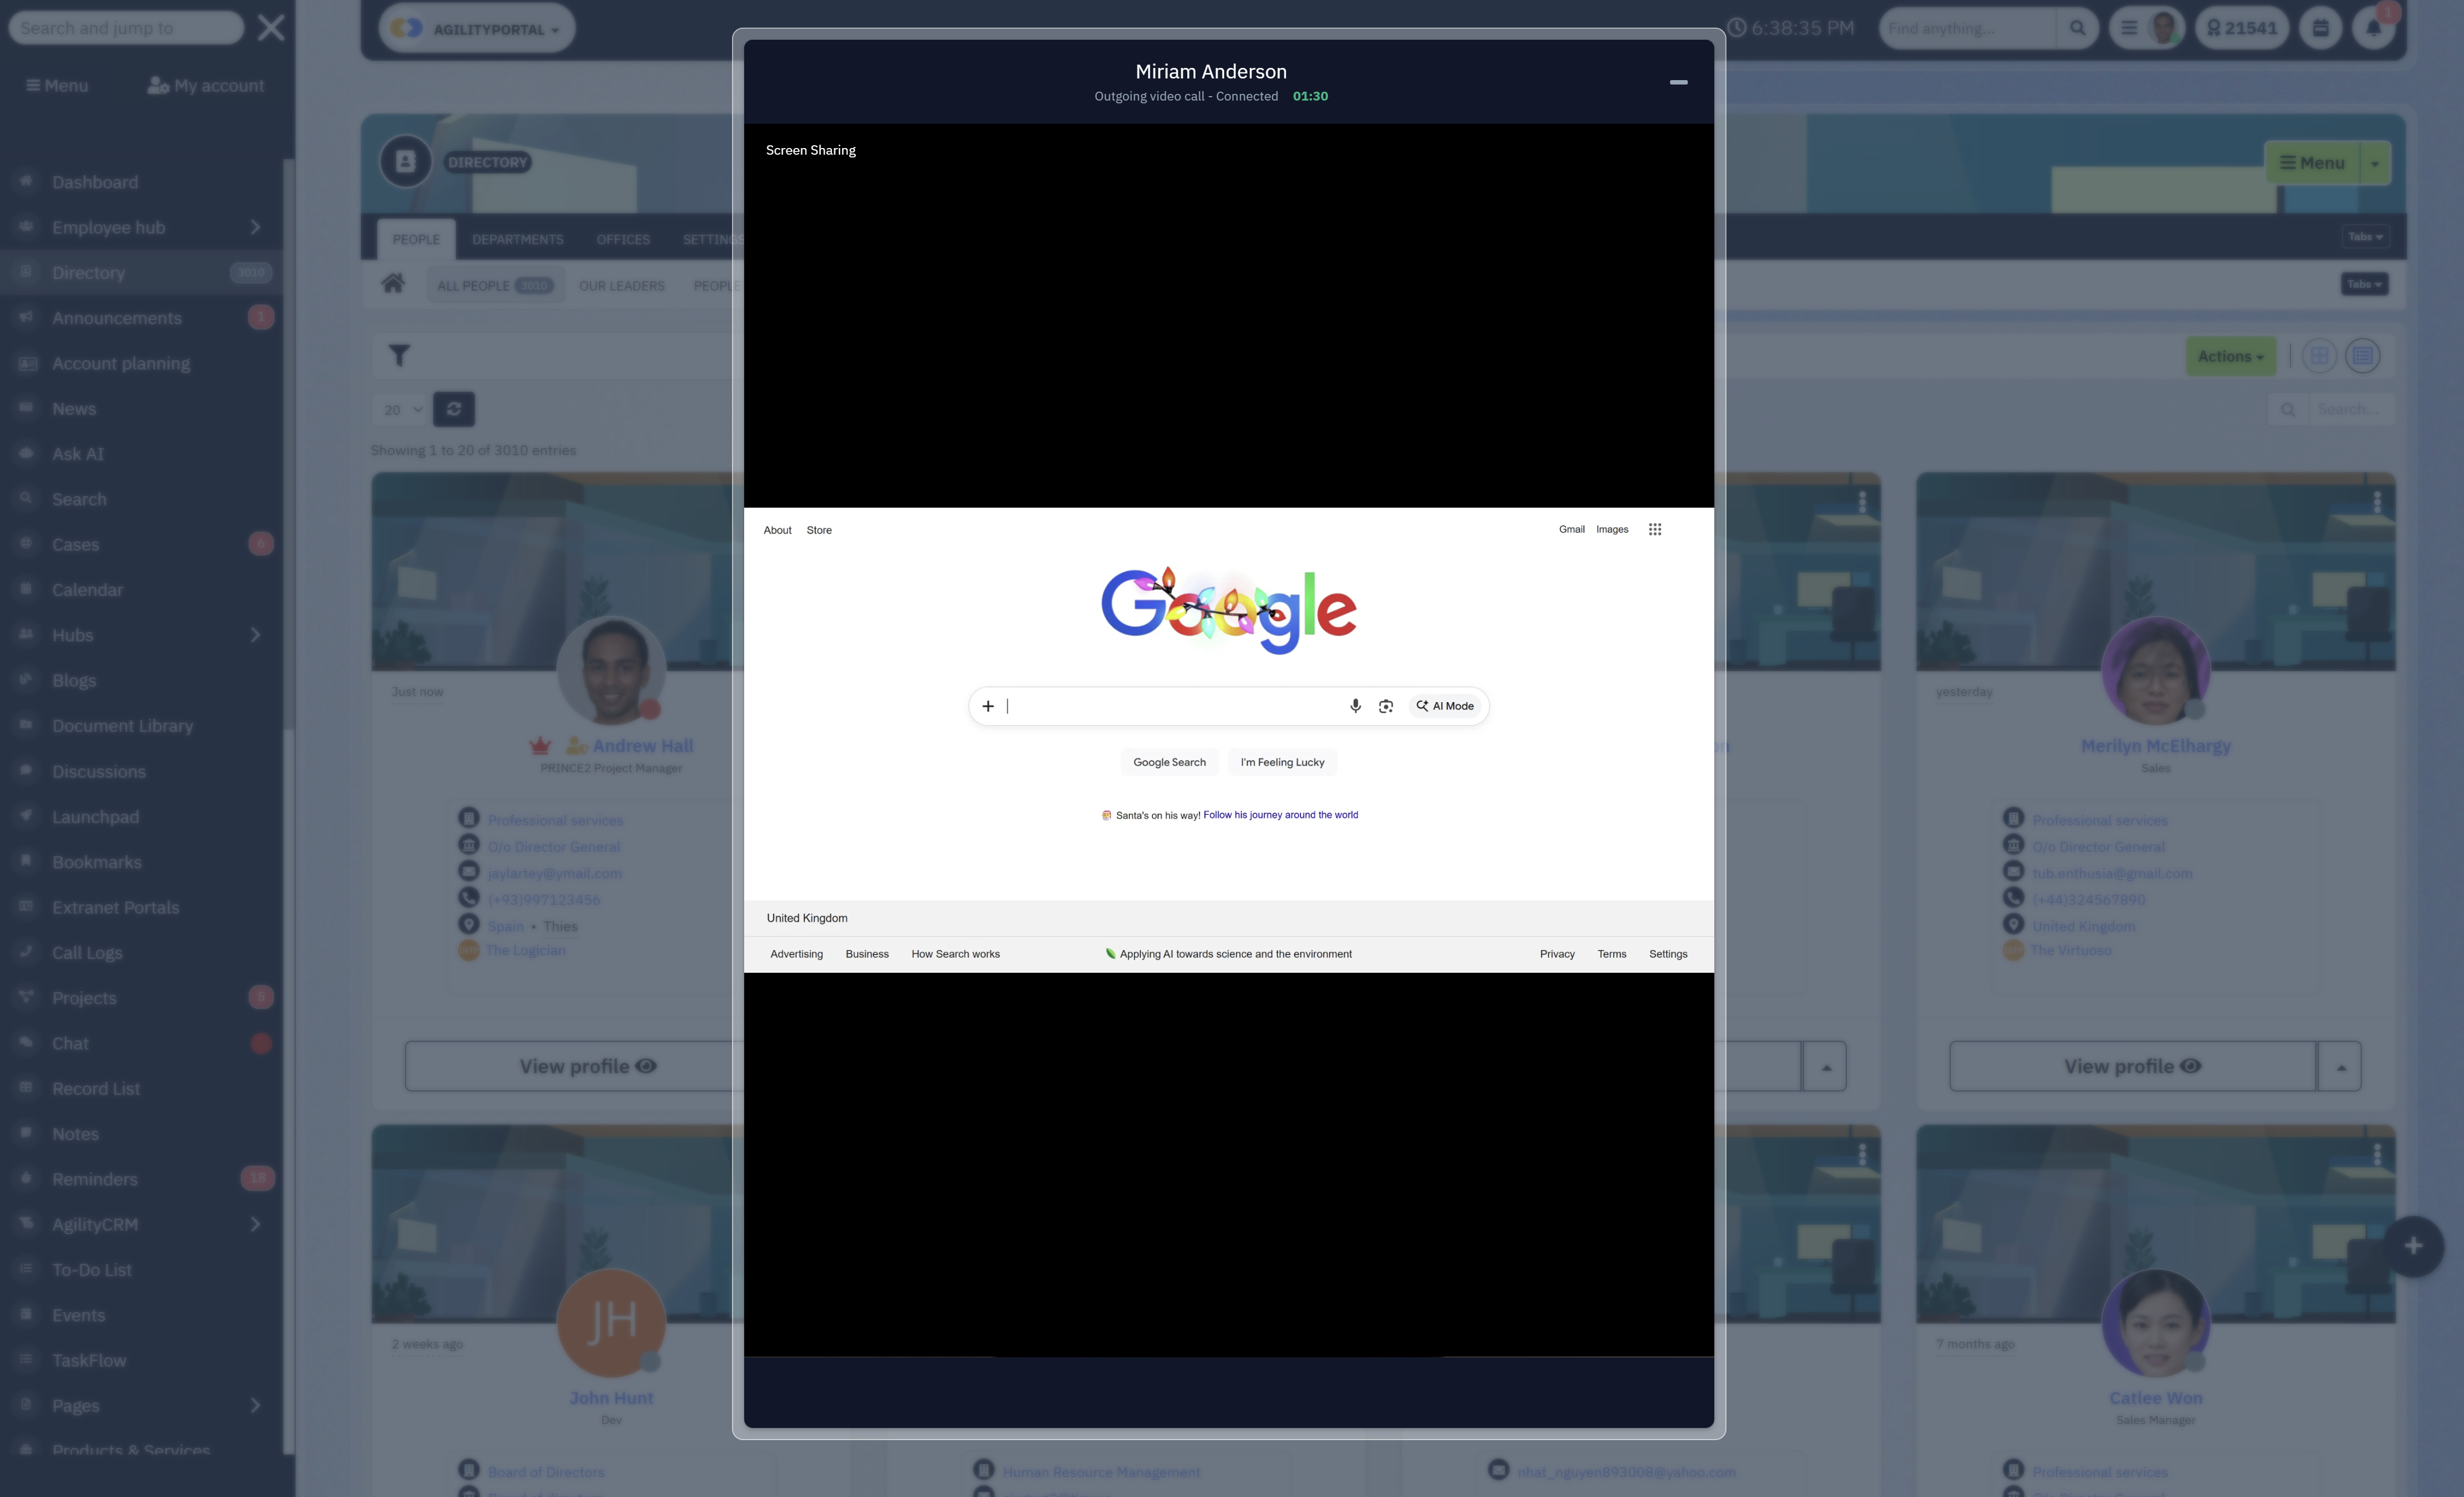
Task: Expand the Employee hub submenu
Action: pos(255,227)
